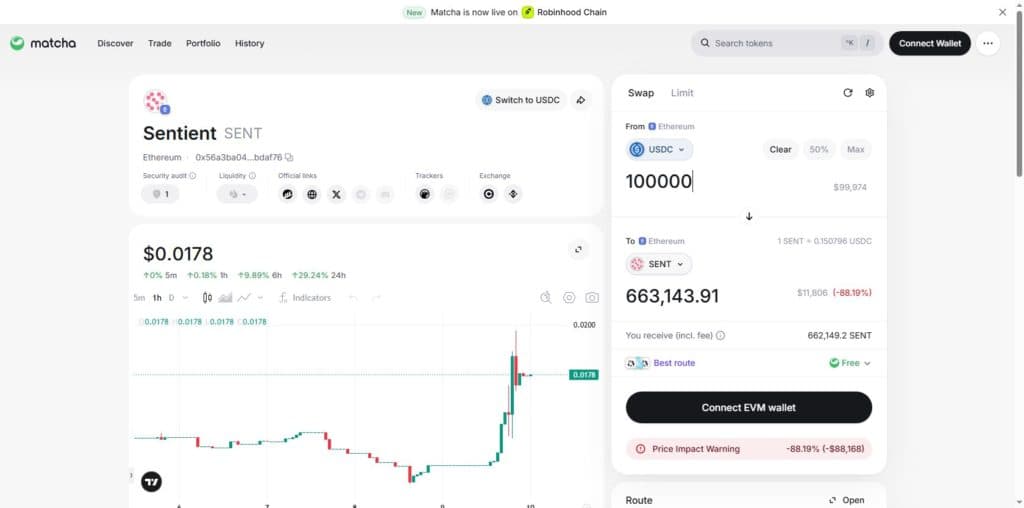
Task: Copy the SENT contract address
Action: coord(289,157)
